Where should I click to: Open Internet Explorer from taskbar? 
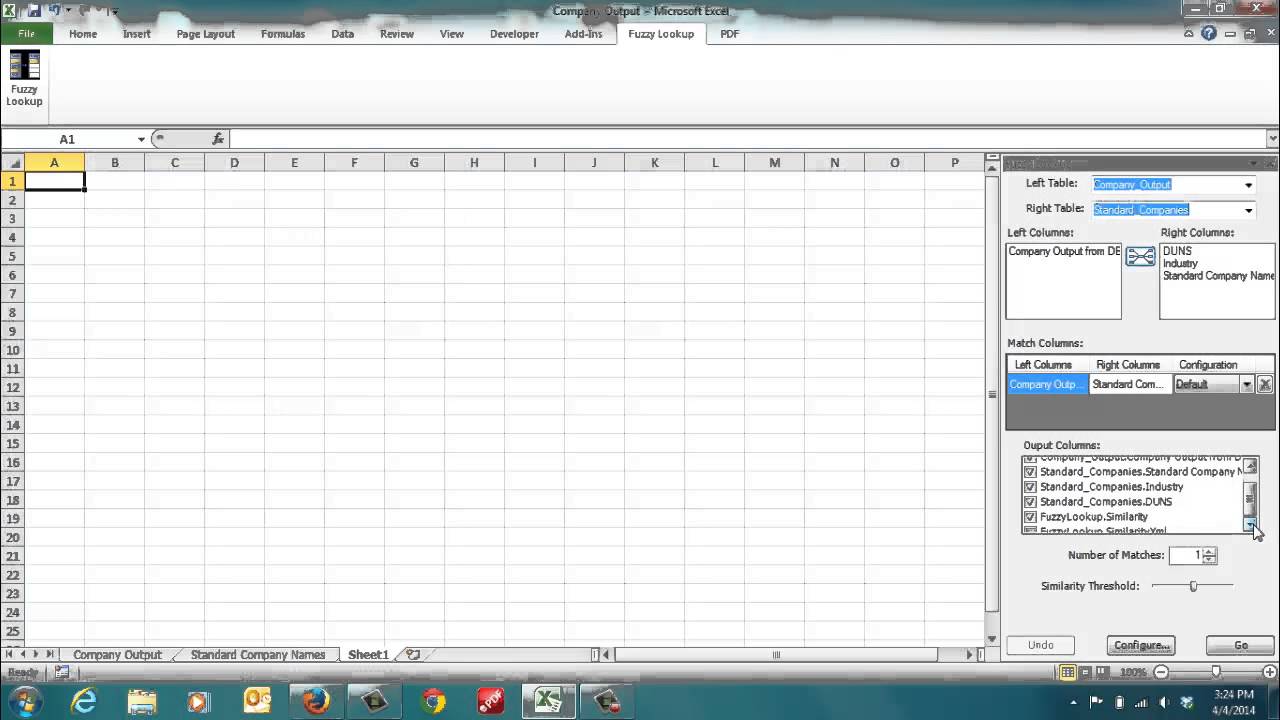coord(84,701)
